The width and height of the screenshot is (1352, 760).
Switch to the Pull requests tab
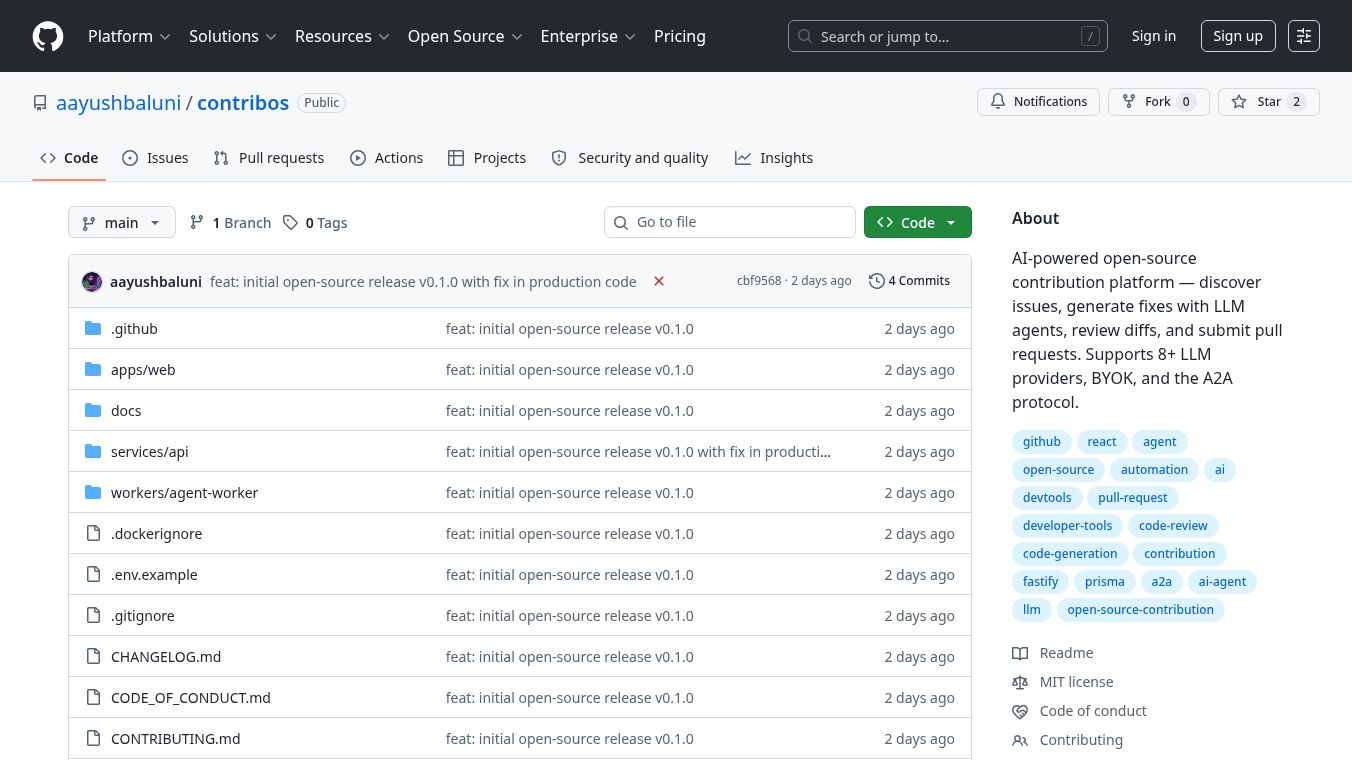269,158
